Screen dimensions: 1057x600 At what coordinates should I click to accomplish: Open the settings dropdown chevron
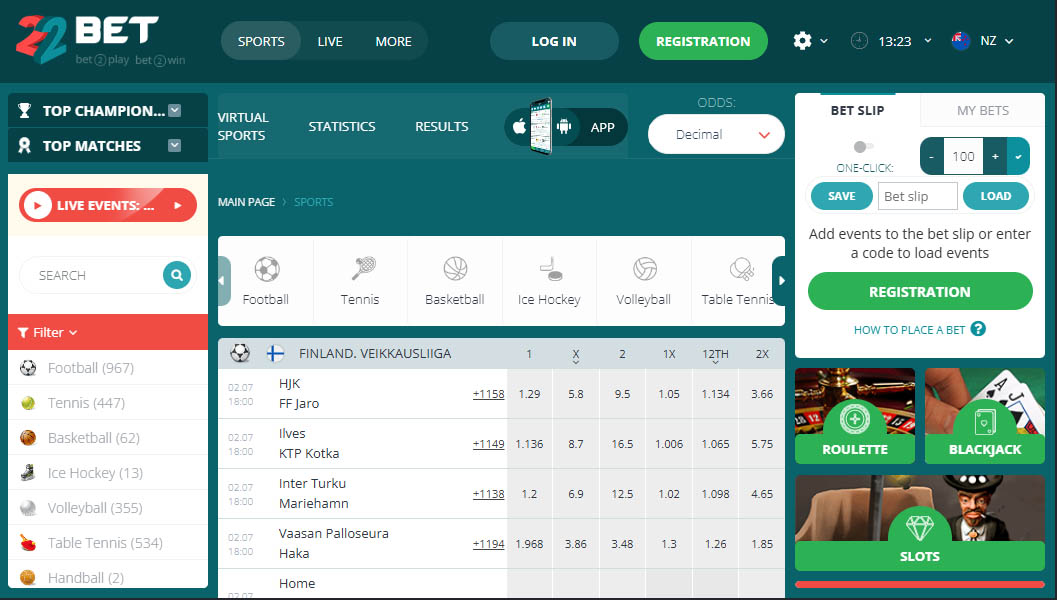pyautogui.click(x=824, y=41)
